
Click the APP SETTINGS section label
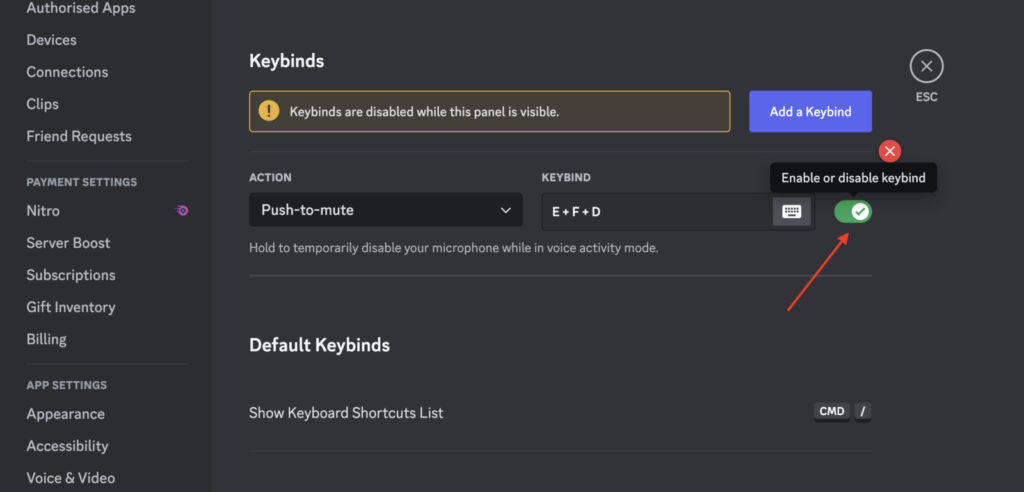[x=67, y=385]
